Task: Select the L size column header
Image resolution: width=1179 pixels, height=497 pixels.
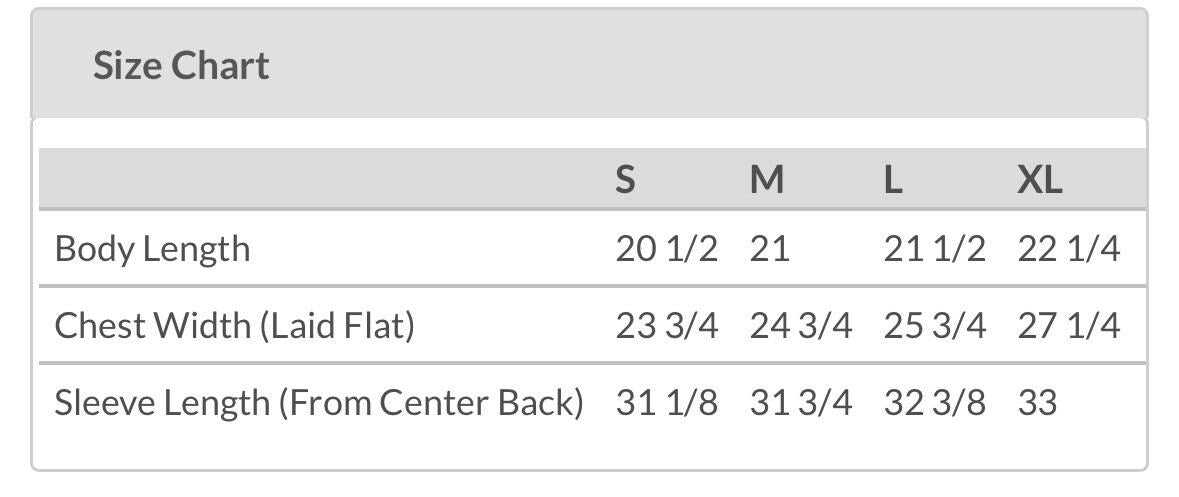Action: 893,180
